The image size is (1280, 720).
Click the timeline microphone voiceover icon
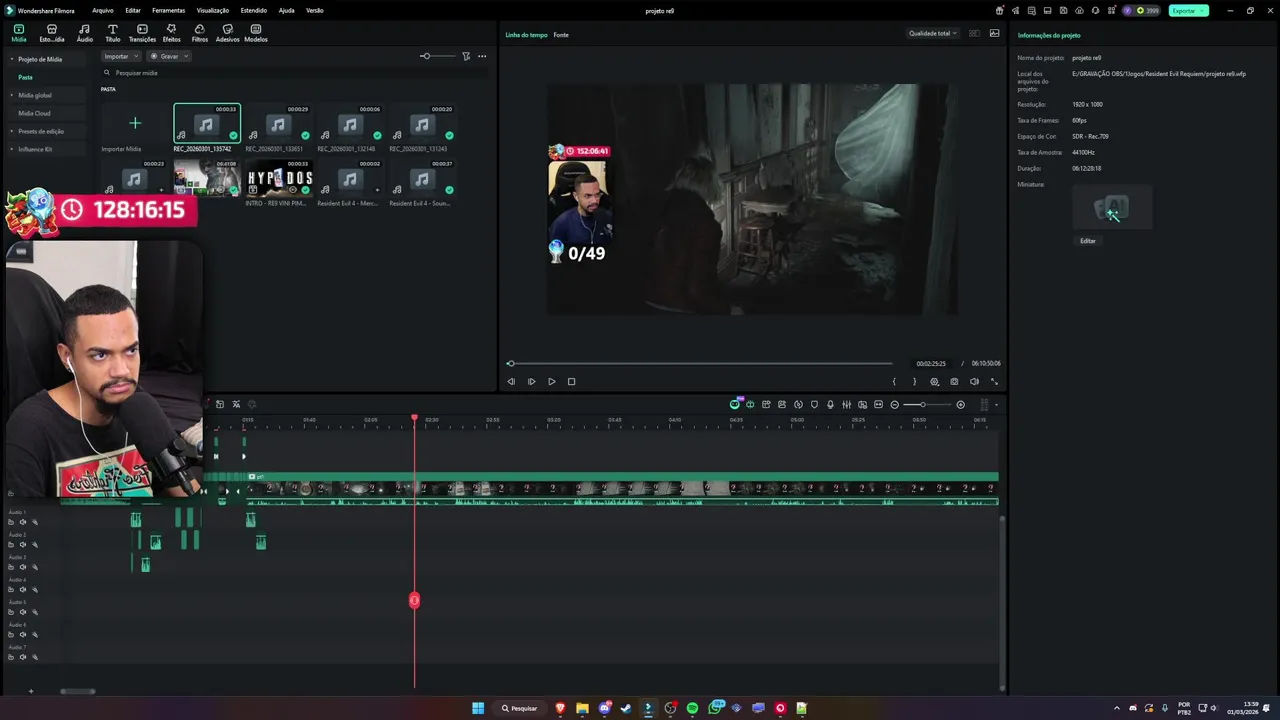point(830,405)
